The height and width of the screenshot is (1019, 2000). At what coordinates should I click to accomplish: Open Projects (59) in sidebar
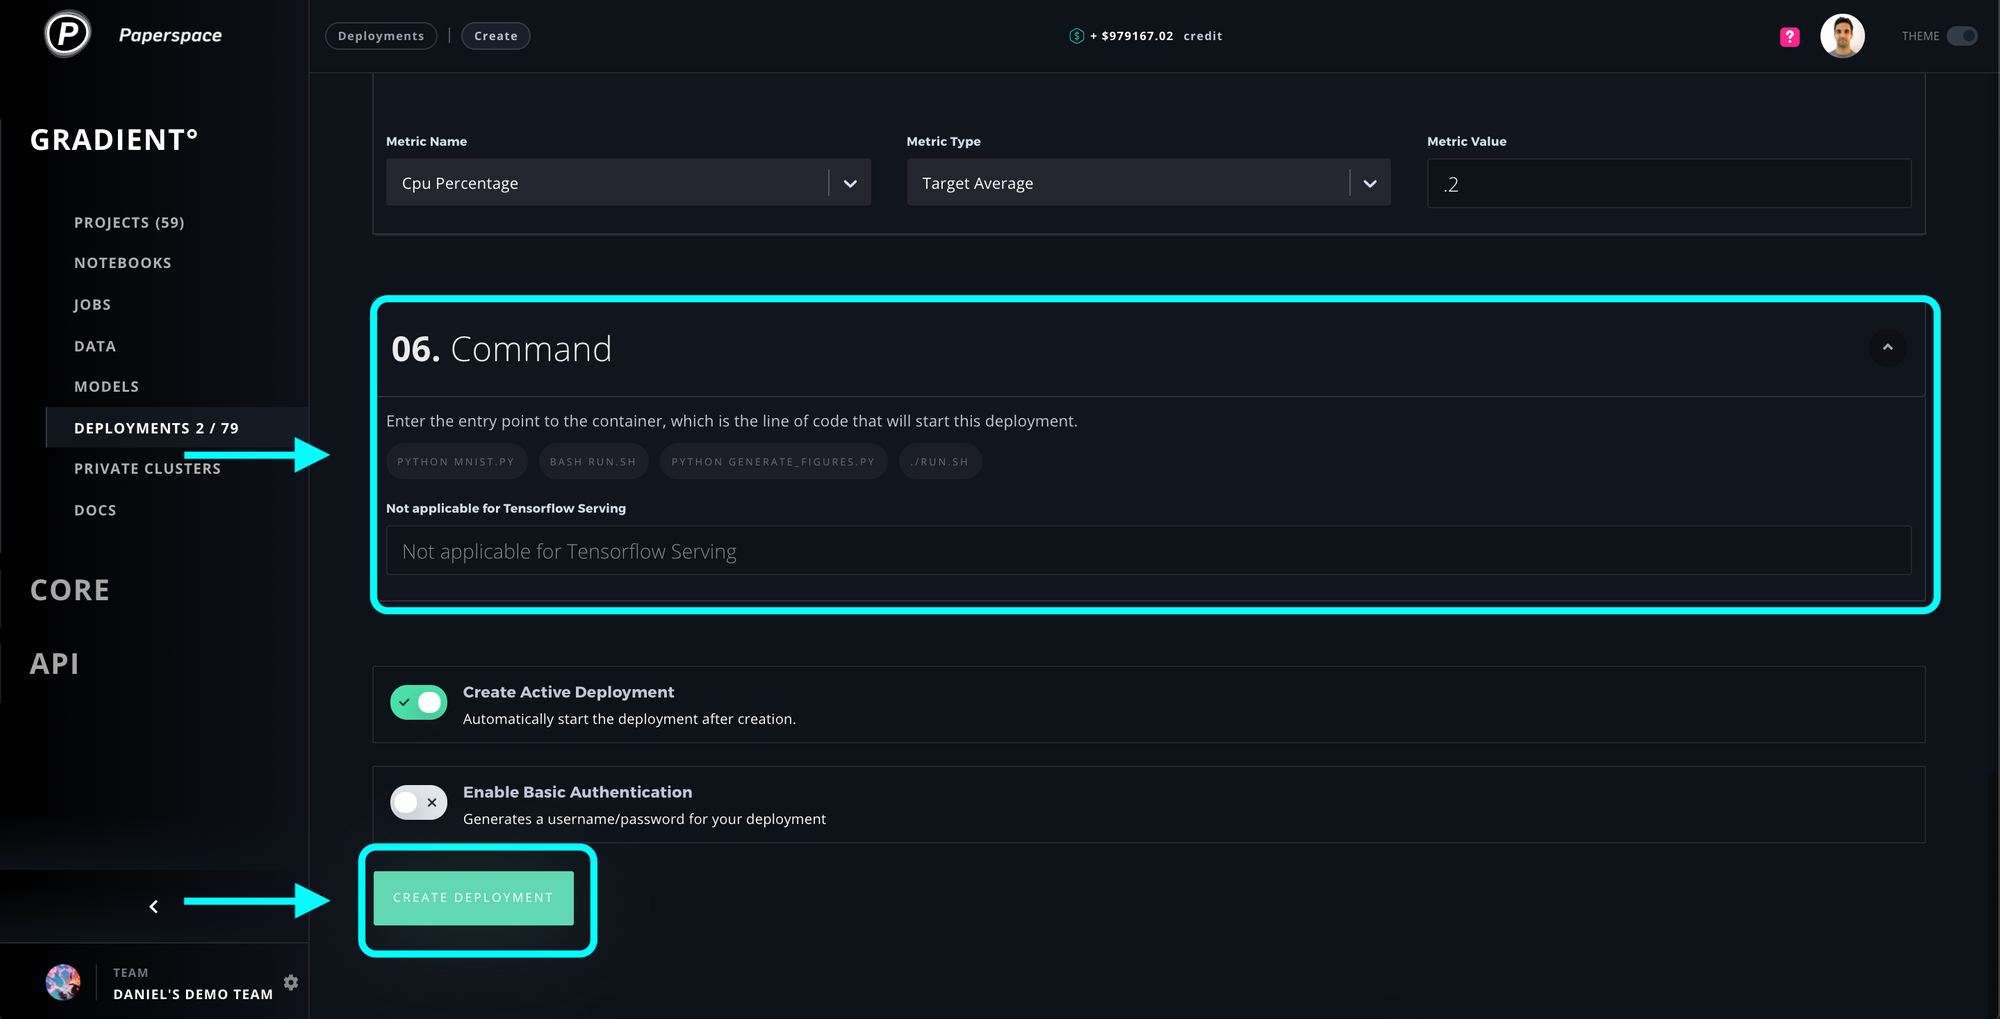[x=129, y=222]
